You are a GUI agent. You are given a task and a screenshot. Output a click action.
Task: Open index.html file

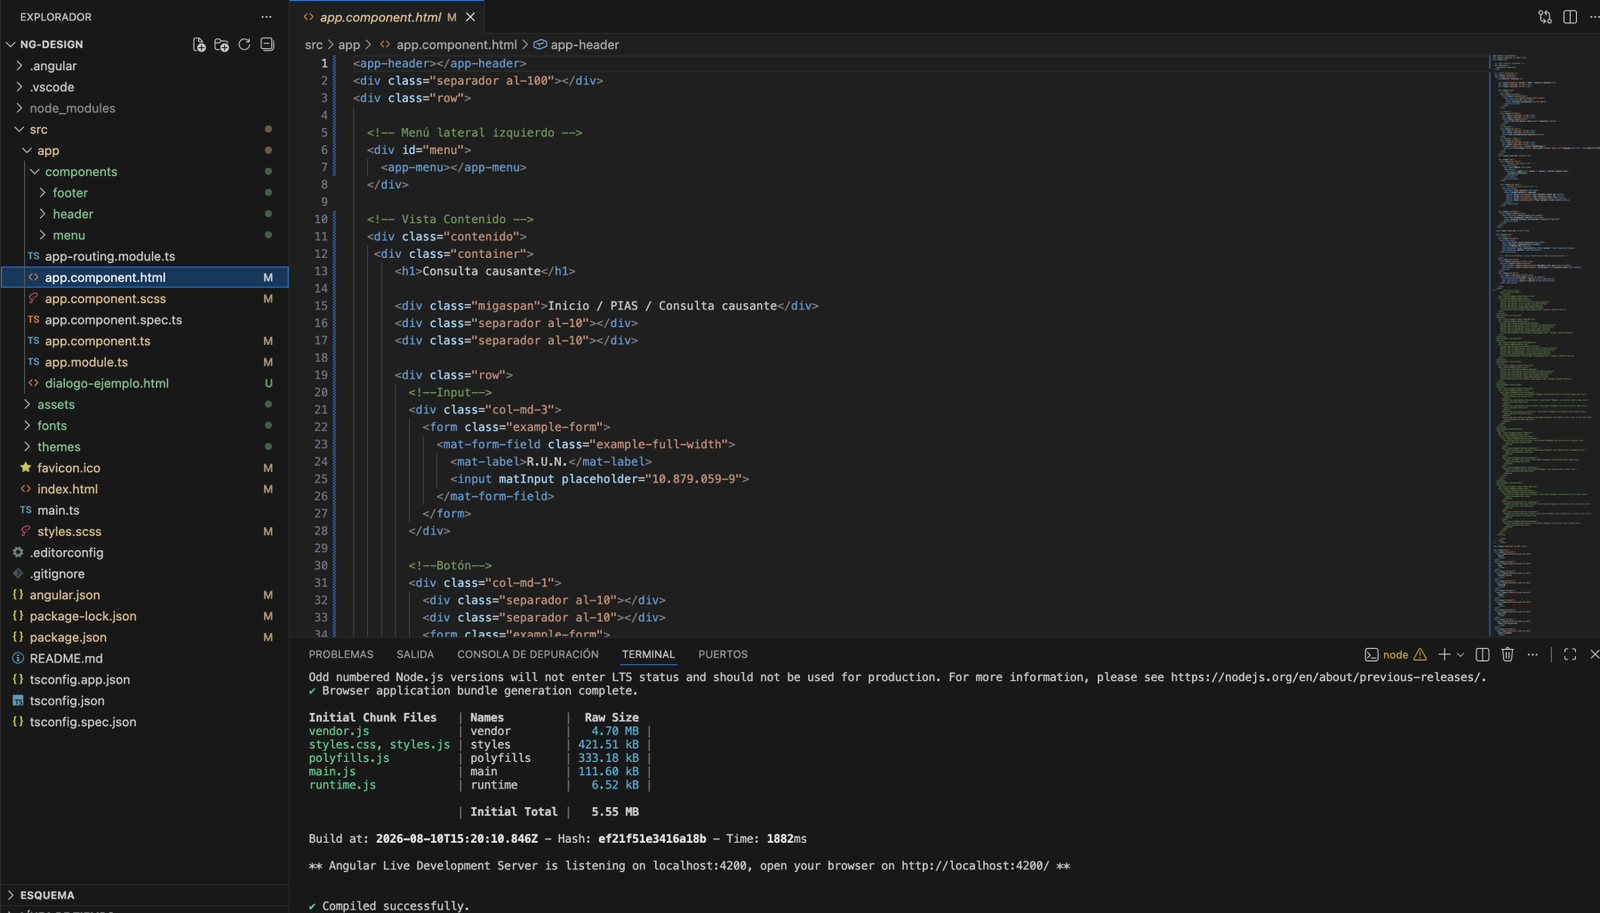(144, 489)
